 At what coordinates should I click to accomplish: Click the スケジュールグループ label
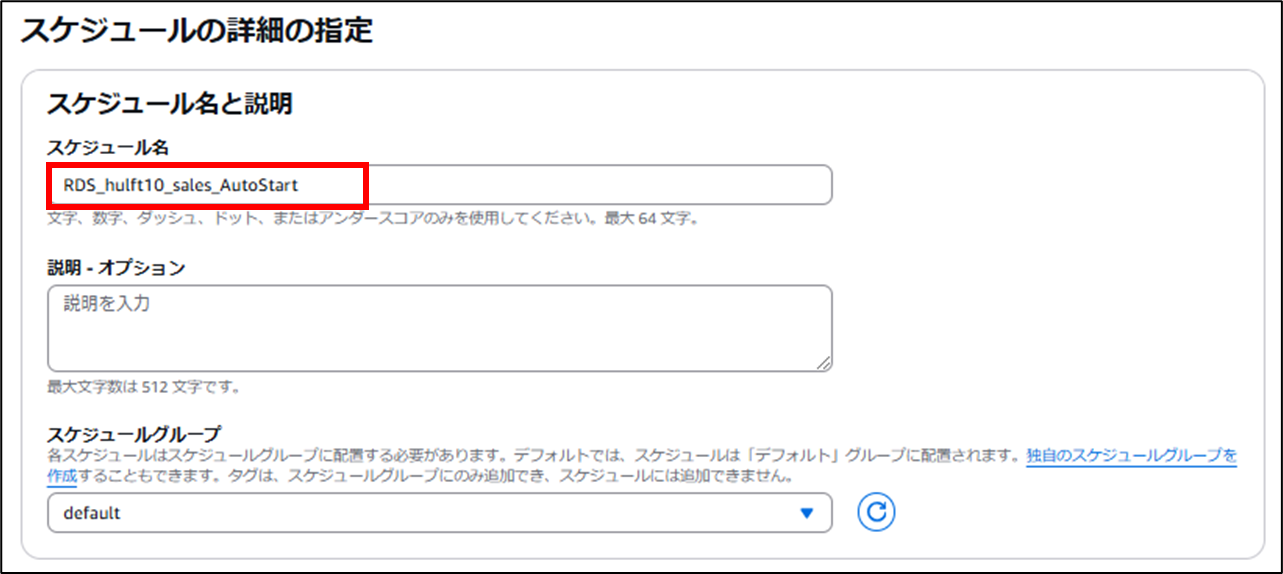point(134,434)
